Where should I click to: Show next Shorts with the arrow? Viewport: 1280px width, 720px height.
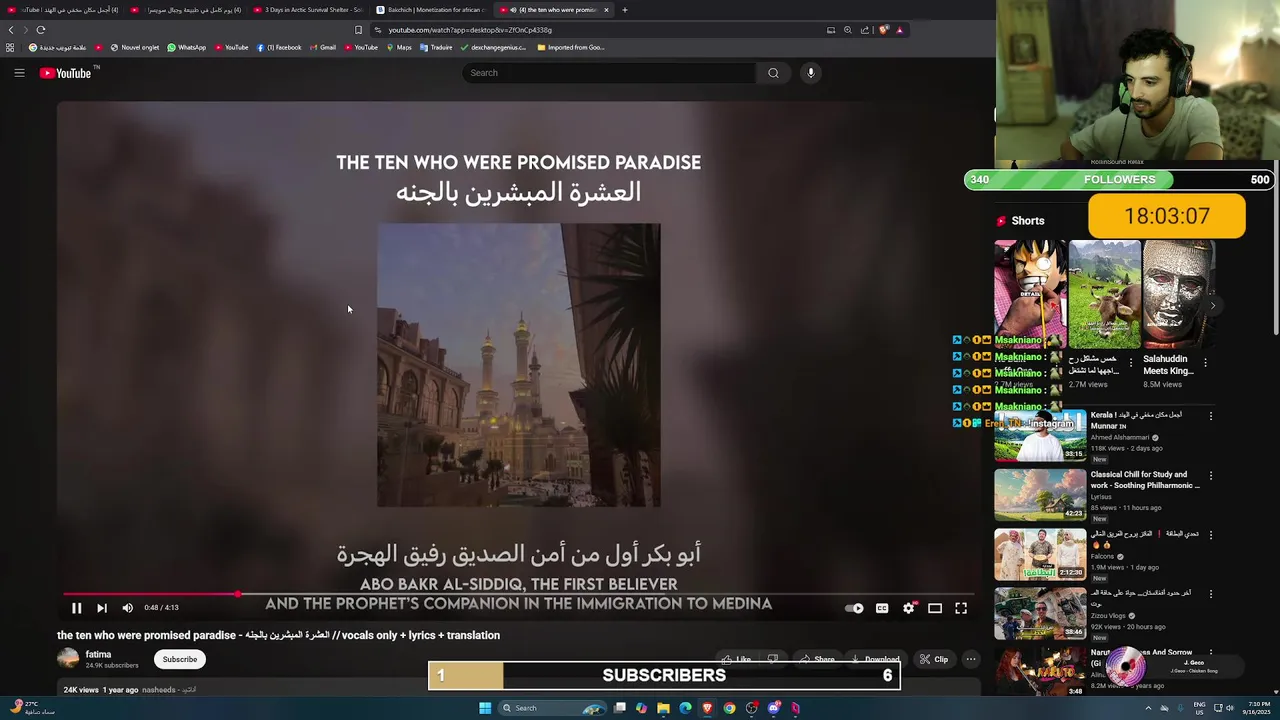pyautogui.click(x=1212, y=306)
